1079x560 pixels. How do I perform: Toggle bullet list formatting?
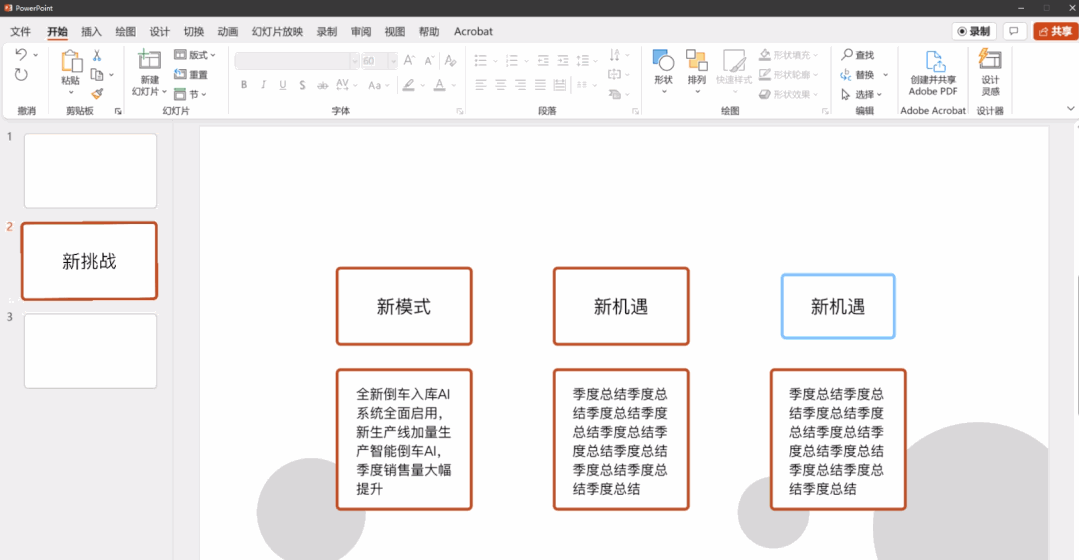481,61
